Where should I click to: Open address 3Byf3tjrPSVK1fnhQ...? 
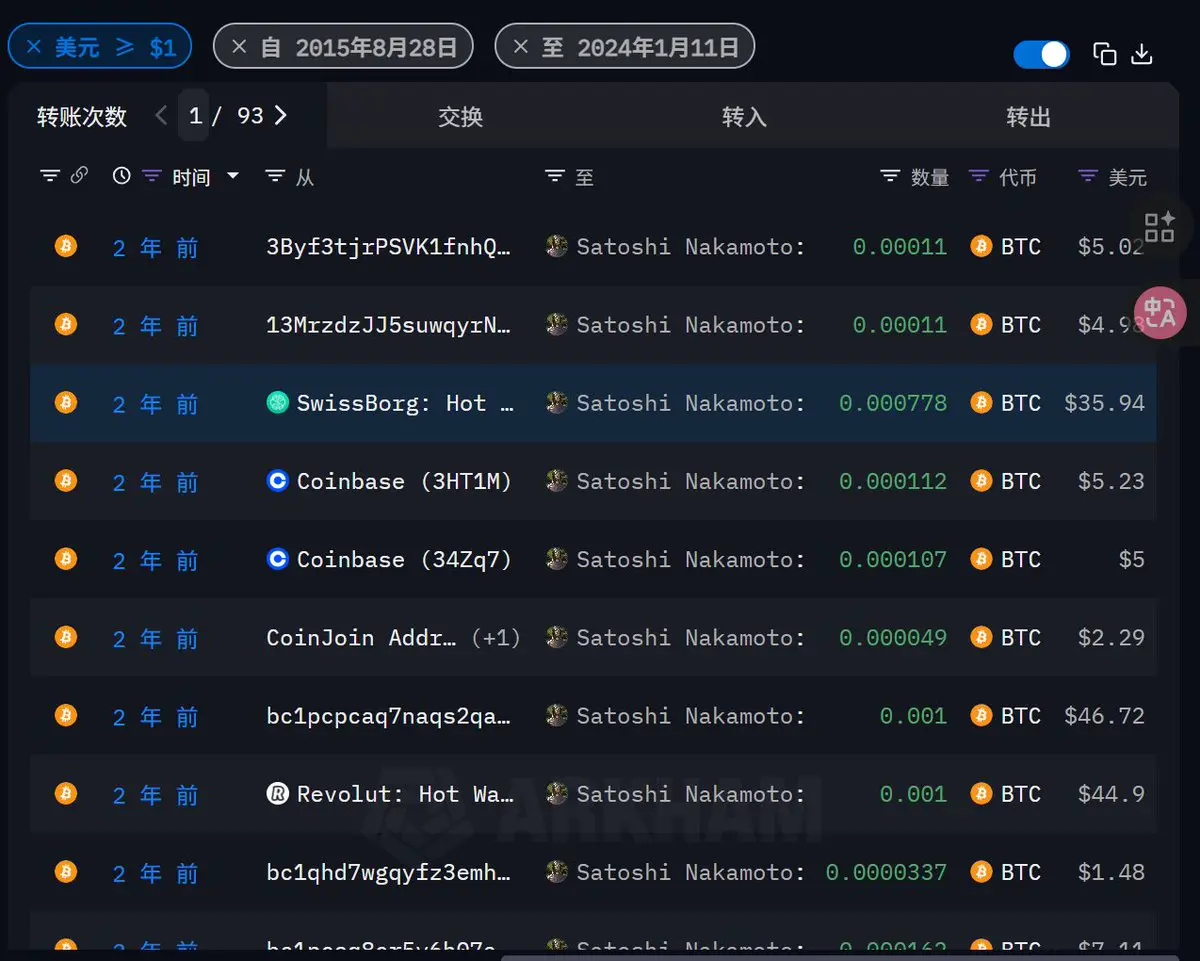coord(389,247)
